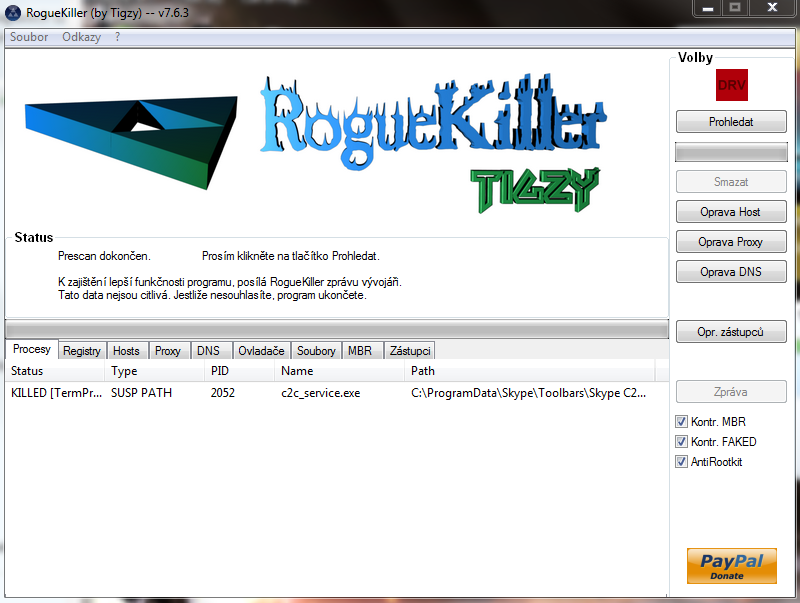Click the PayPal Donate button
The height and width of the screenshot is (603, 800).
(x=732, y=566)
